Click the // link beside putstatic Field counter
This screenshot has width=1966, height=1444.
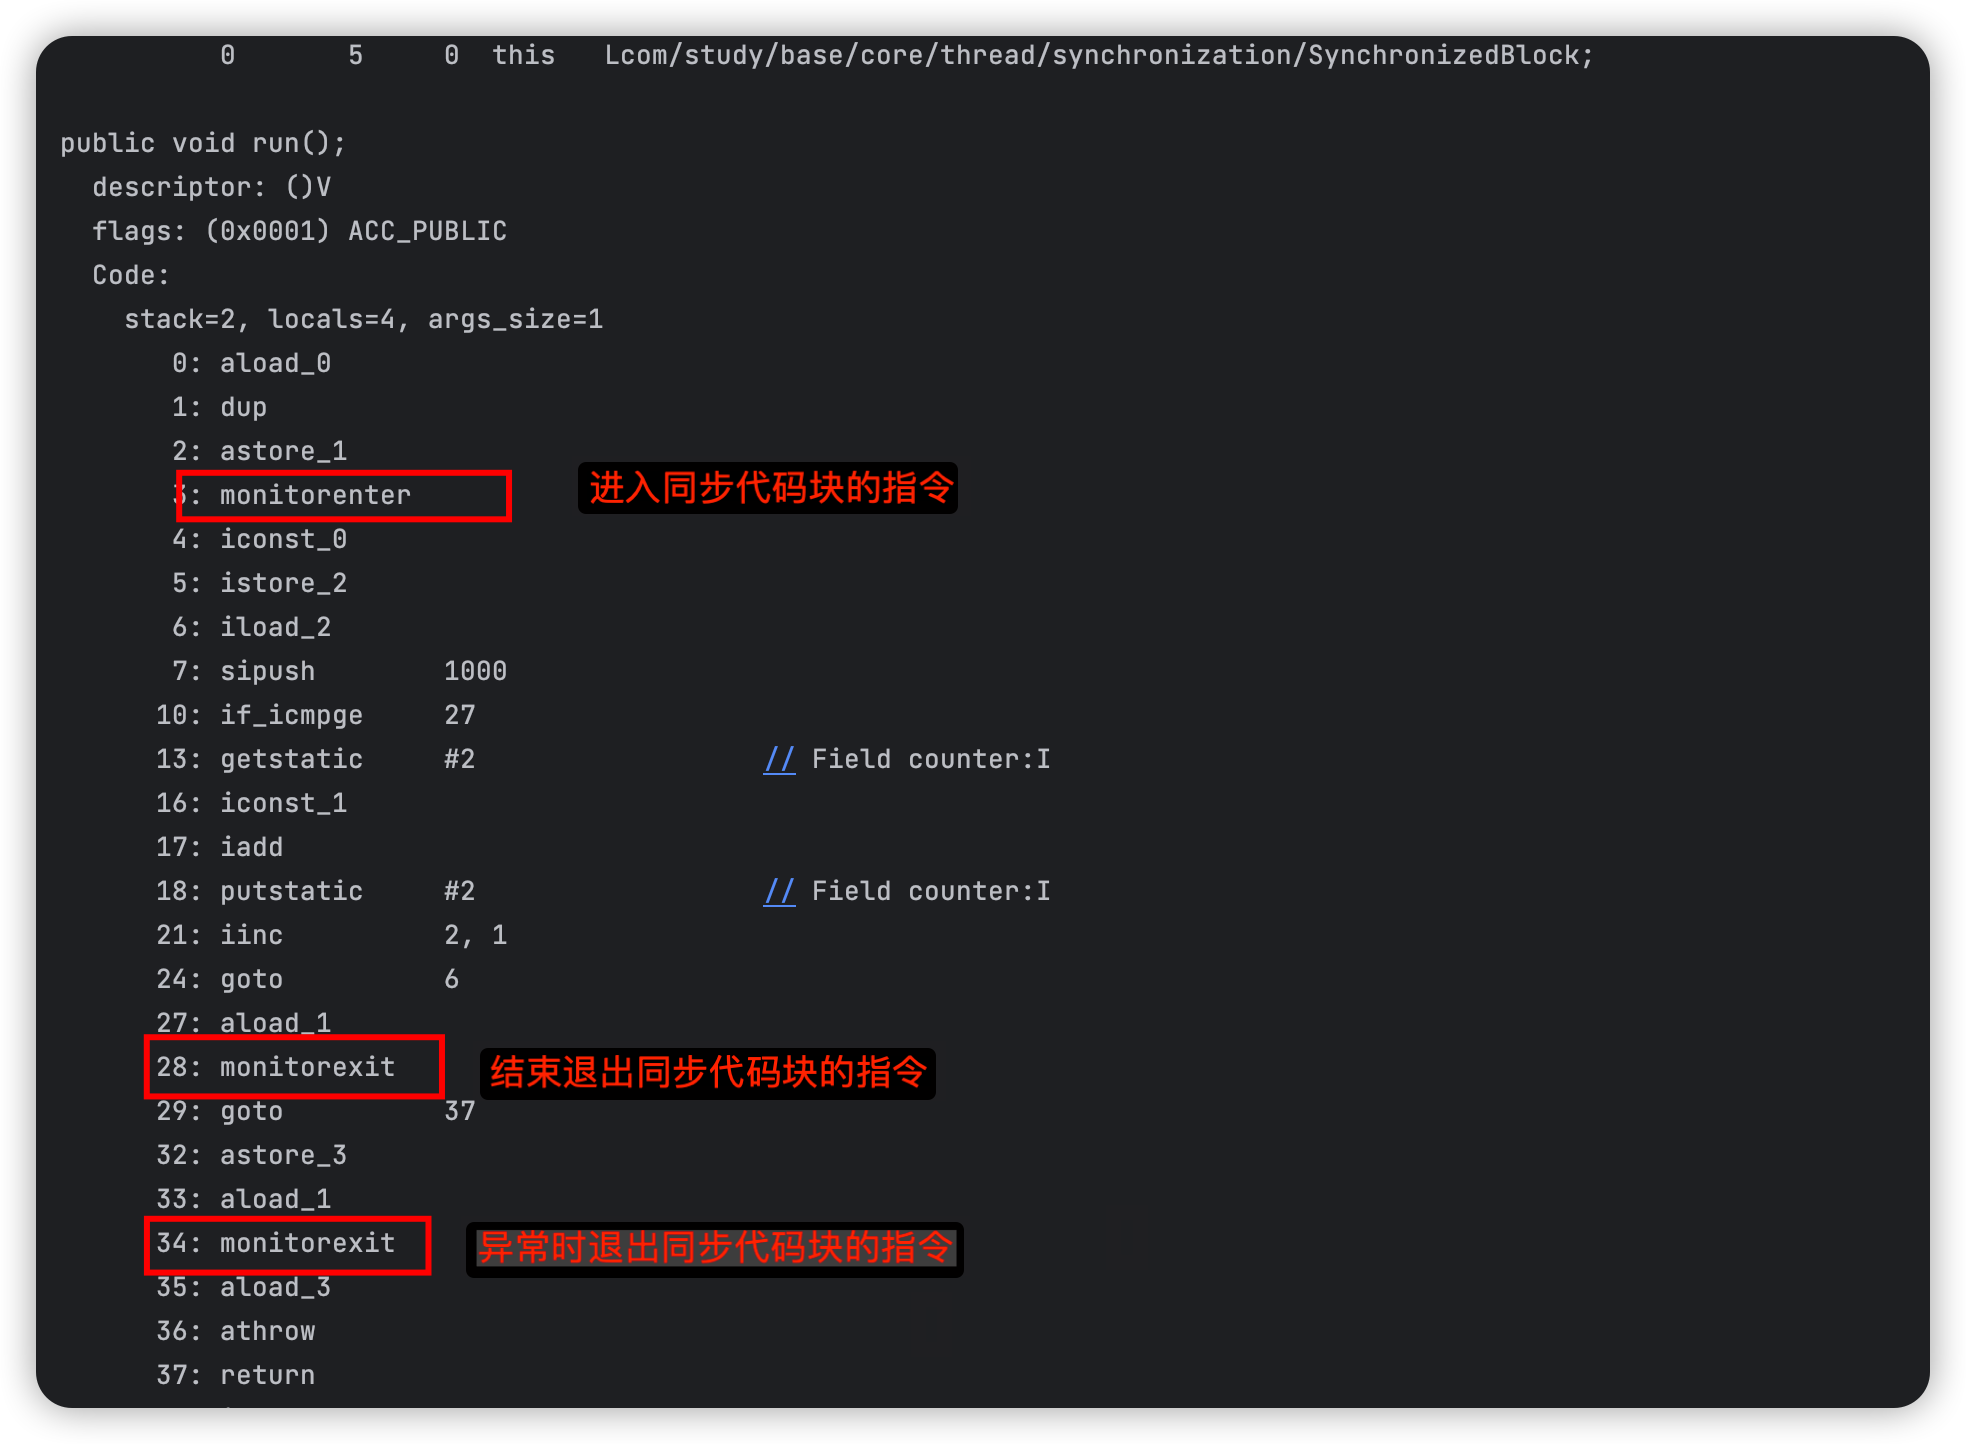779,891
